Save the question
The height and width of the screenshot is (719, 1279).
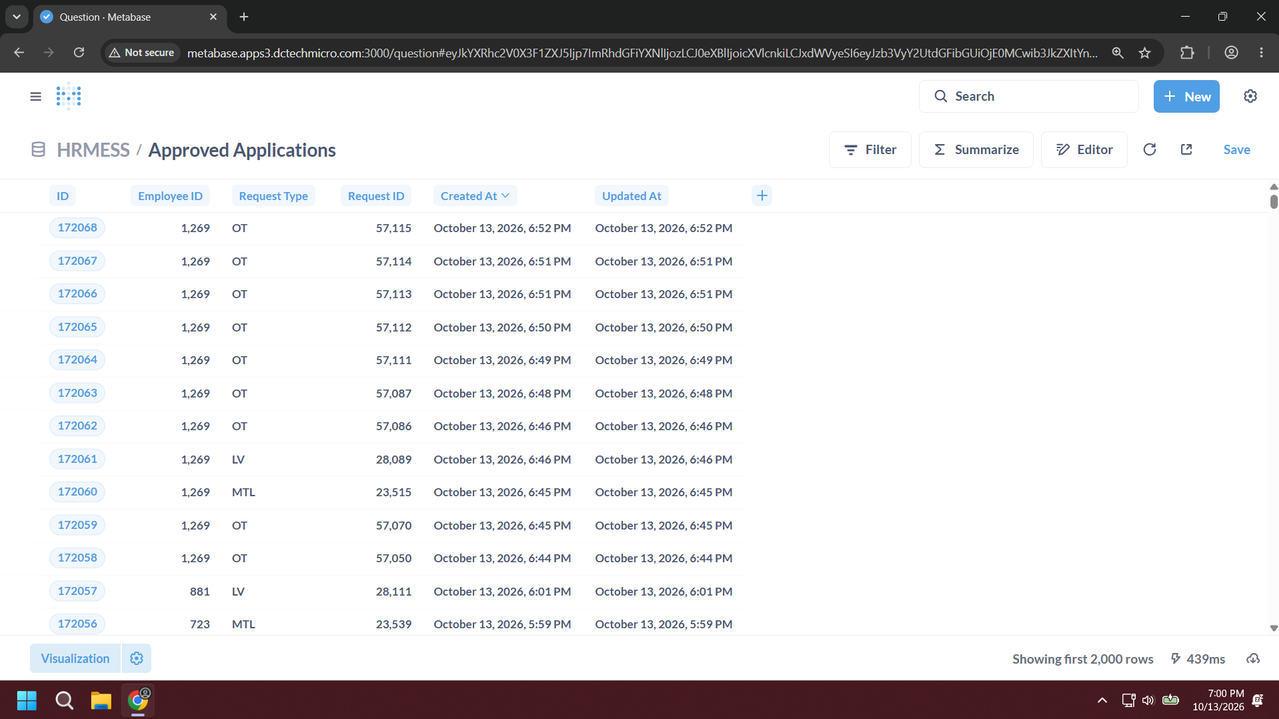click(1237, 150)
